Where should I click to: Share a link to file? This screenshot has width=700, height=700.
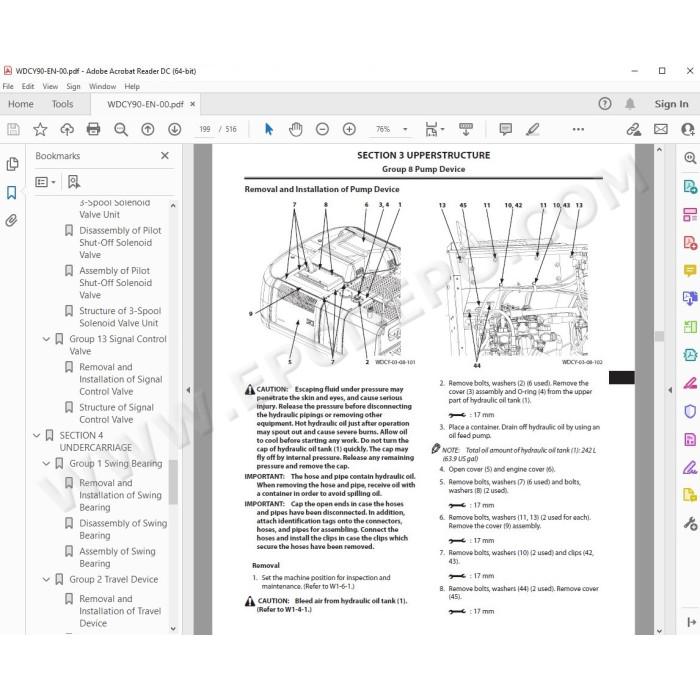[633, 129]
